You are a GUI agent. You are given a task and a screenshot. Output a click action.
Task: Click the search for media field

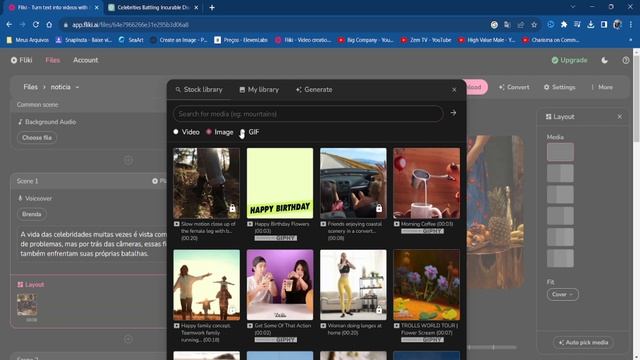[308, 114]
